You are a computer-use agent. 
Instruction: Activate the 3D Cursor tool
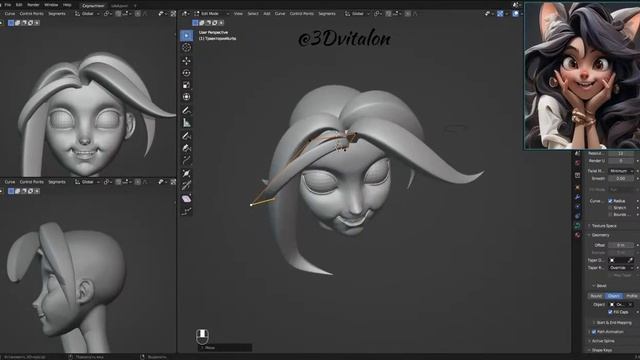coord(187,48)
